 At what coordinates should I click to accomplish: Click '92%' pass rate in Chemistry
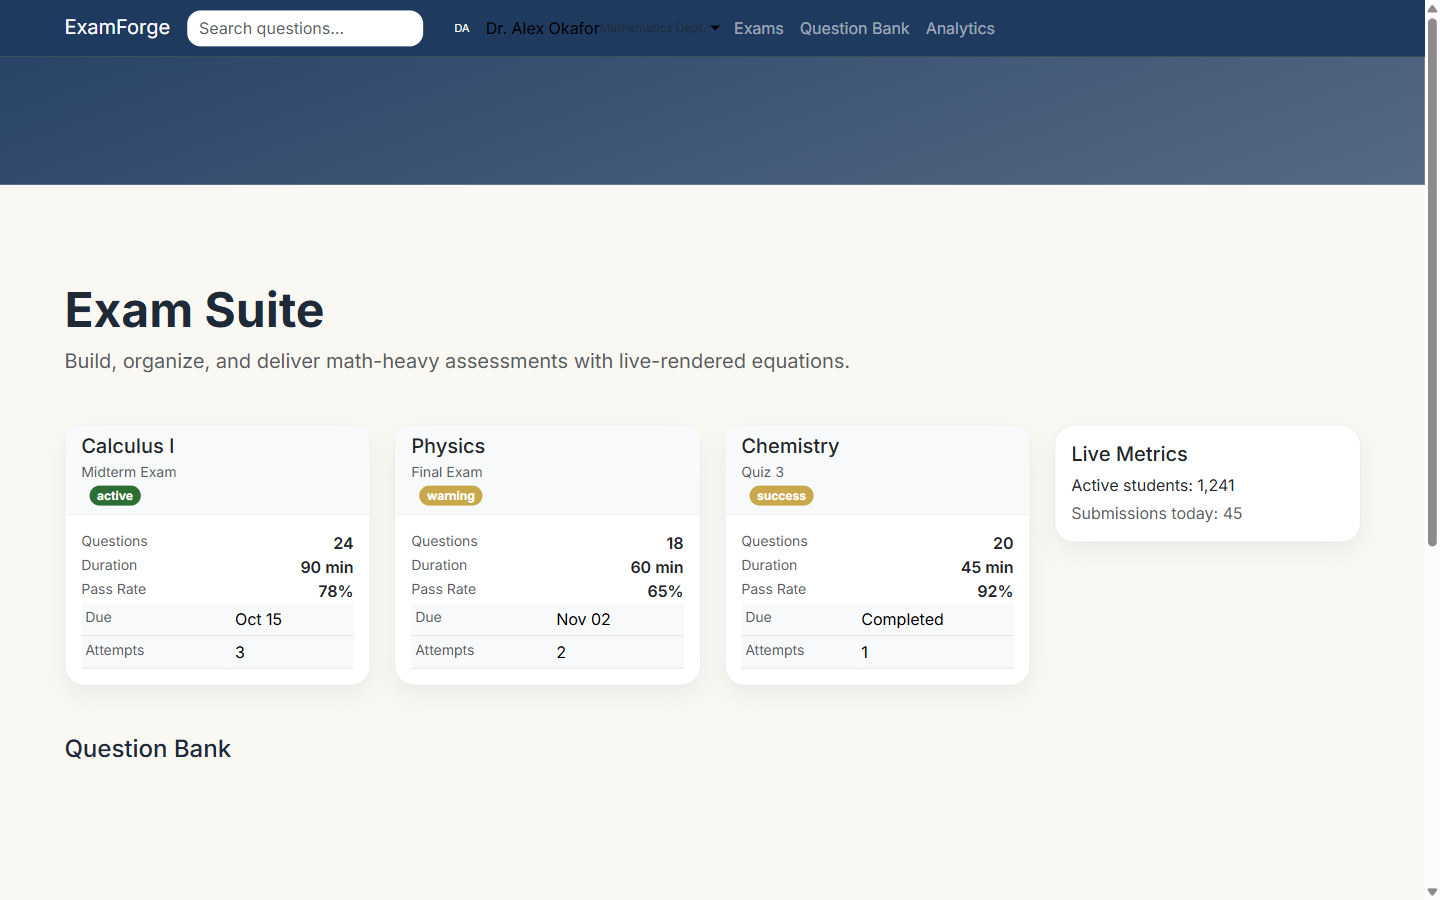(x=995, y=591)
